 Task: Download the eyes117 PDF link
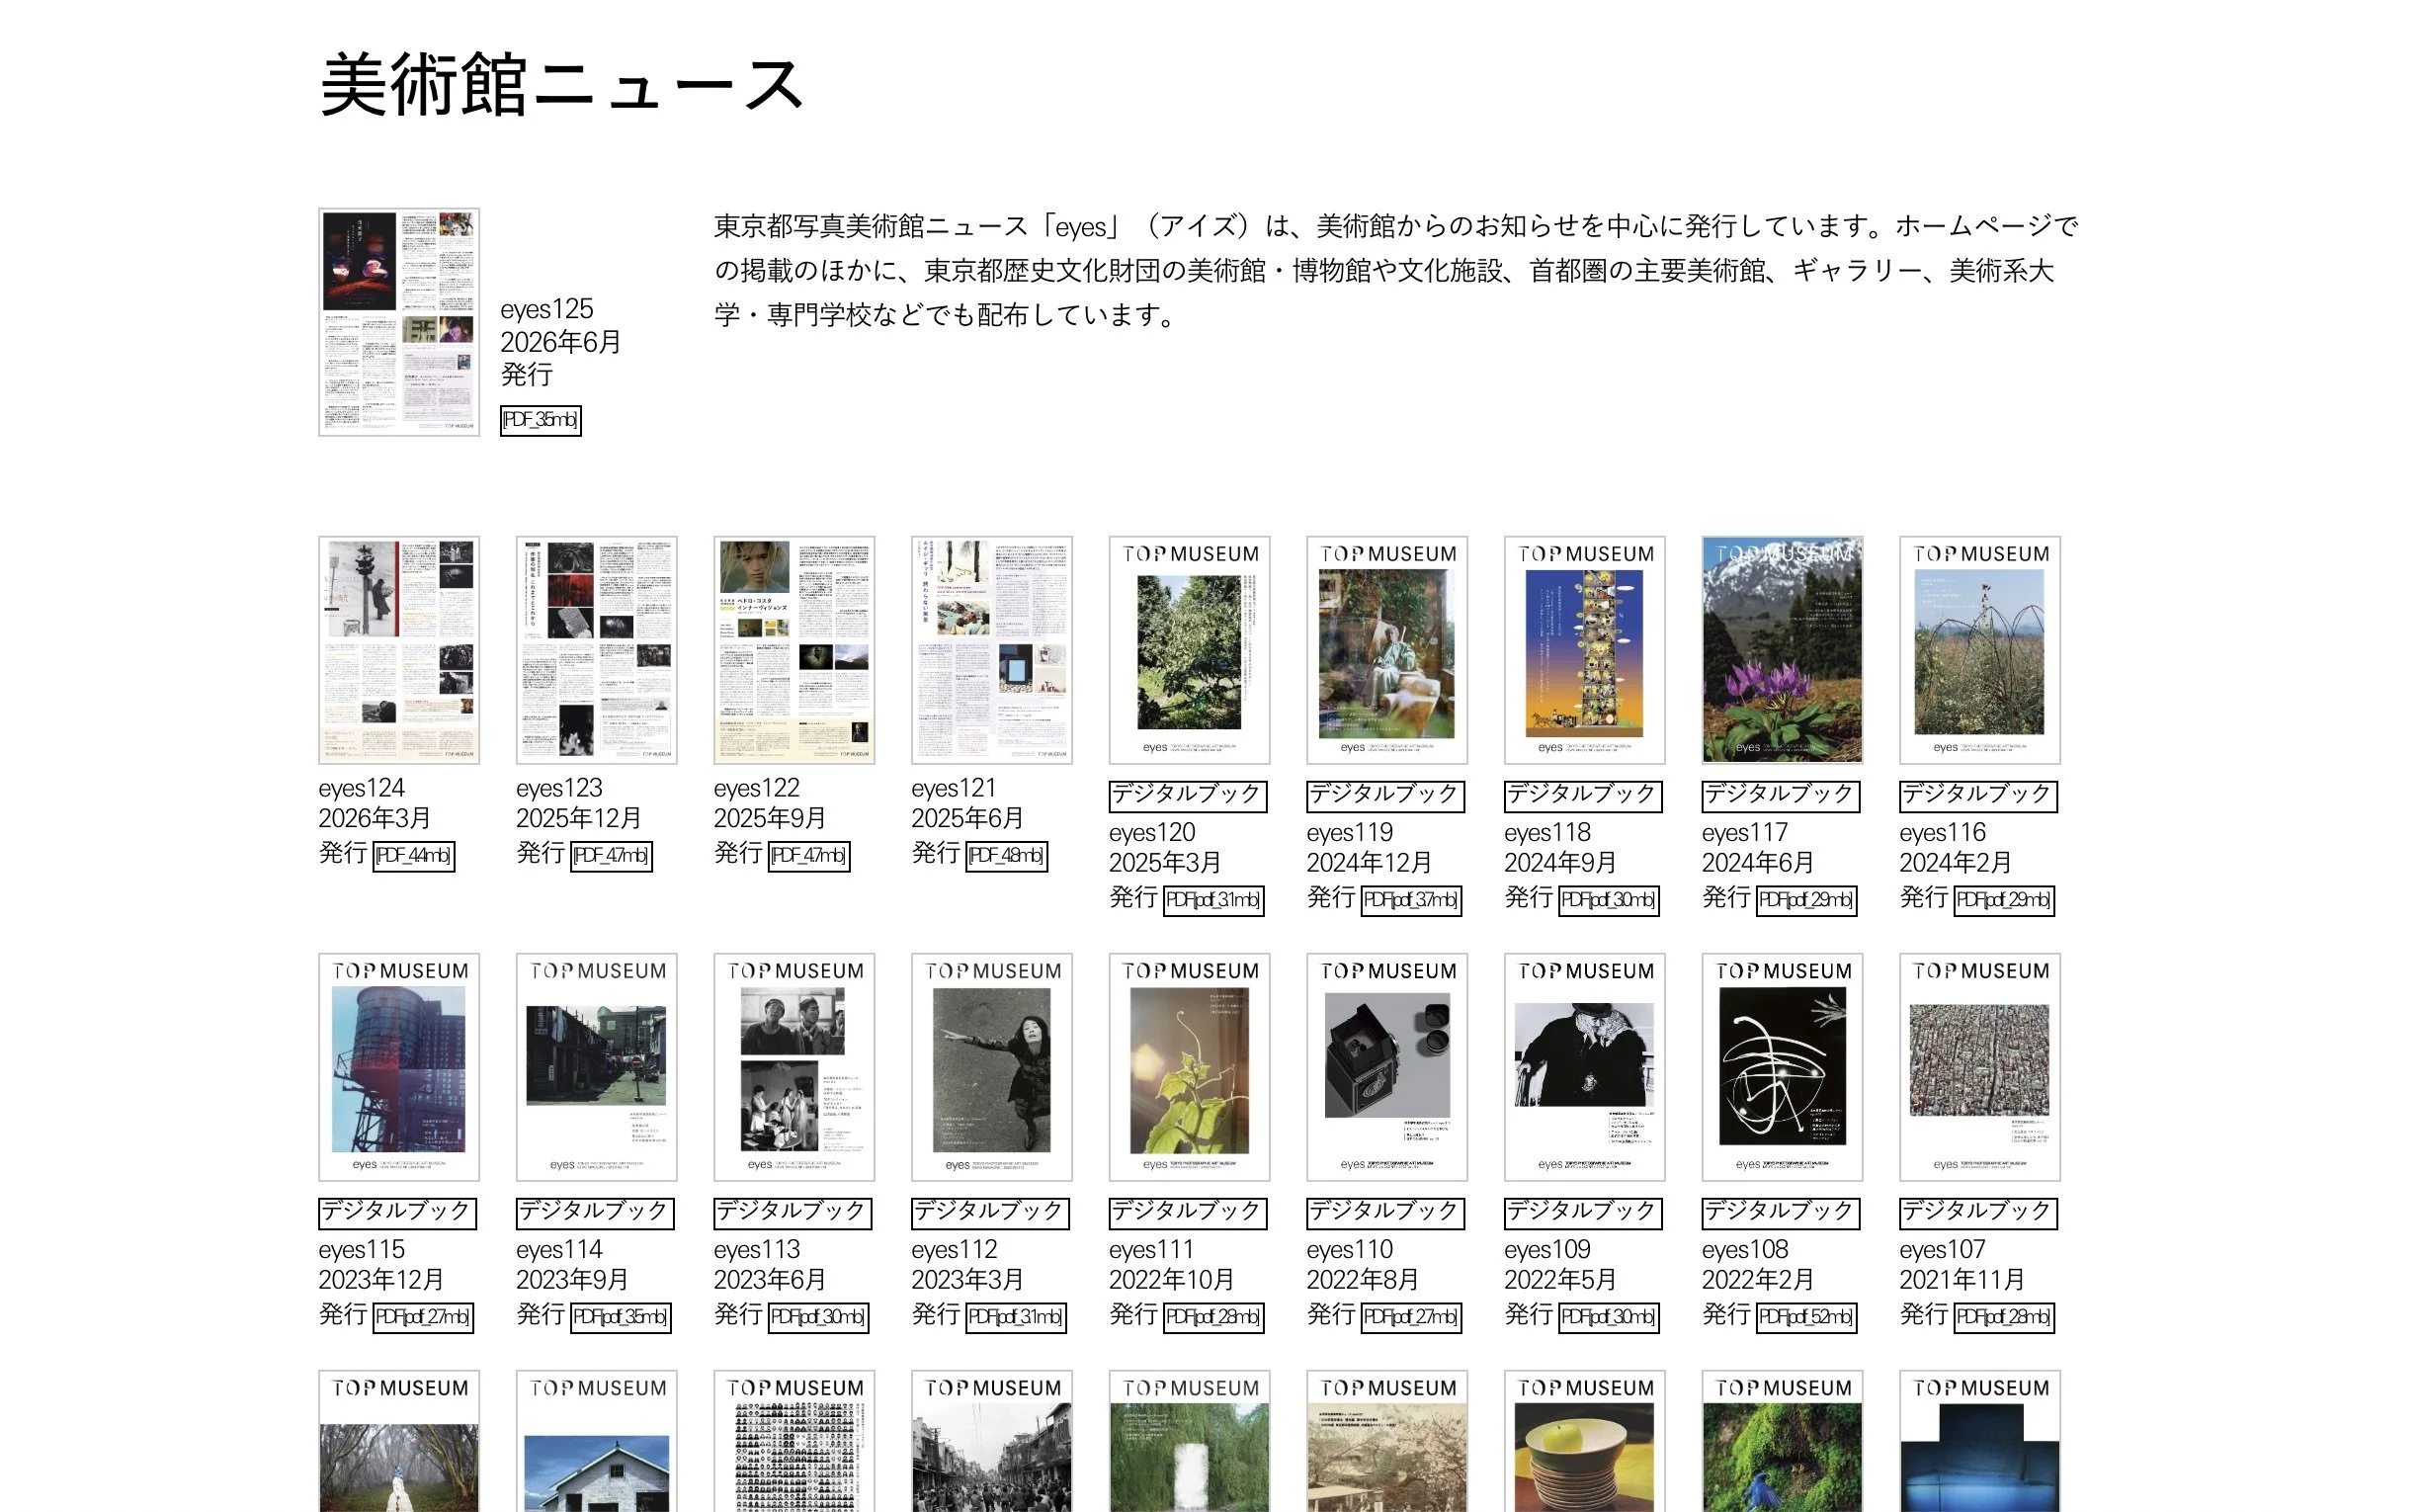(1807, 900)
